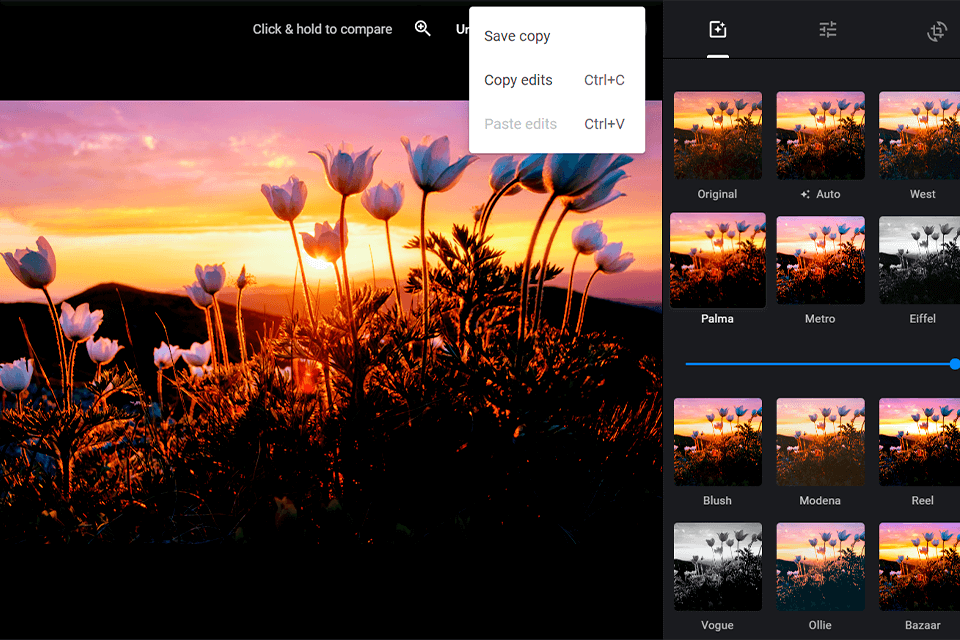Screen dimensions: 960x640
Task: Click the blue slider handle for Palma strength
Action: point(954,364)
